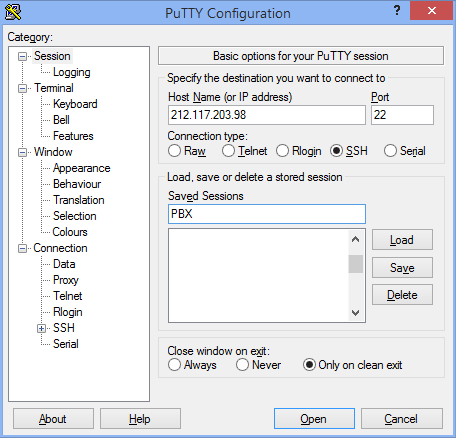Collapse the Window tree node
Viewport: 456px width, 438px height.
point(22,152)
